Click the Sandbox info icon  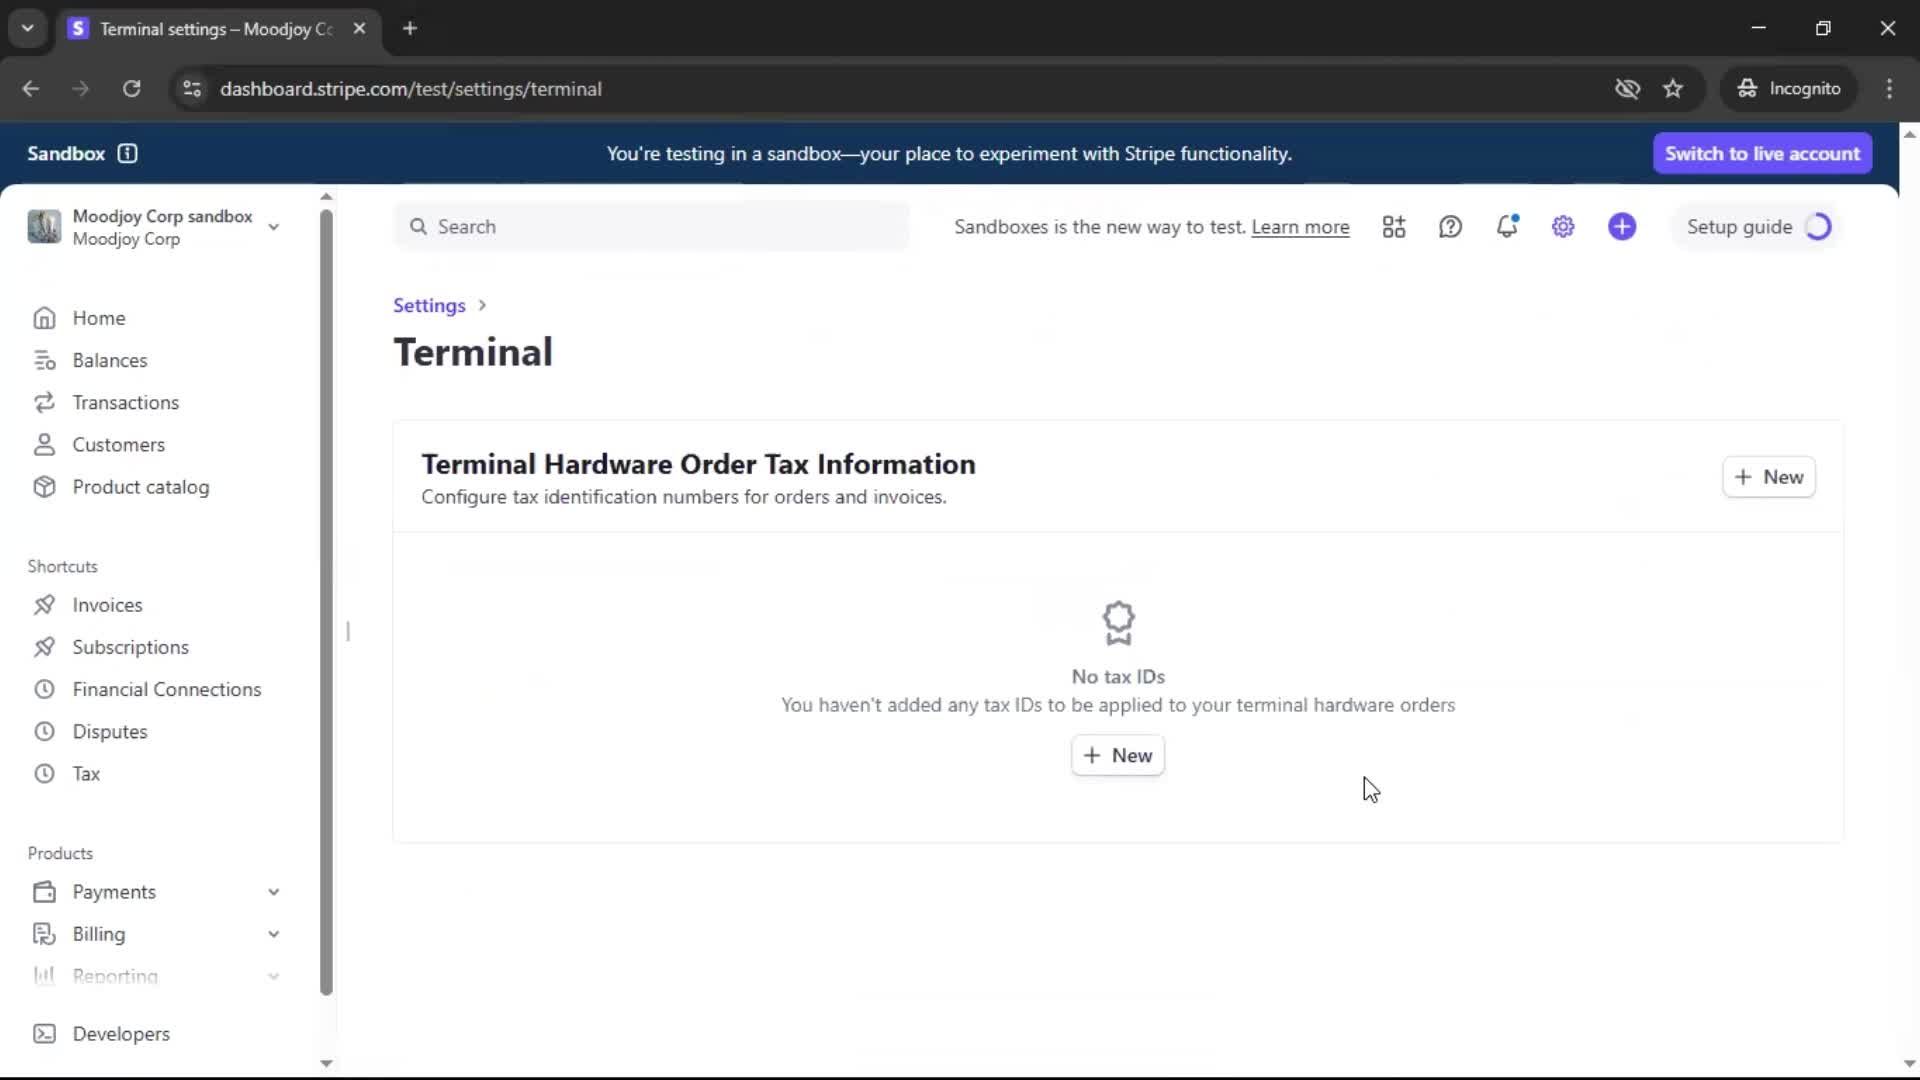tap(127, 153)
